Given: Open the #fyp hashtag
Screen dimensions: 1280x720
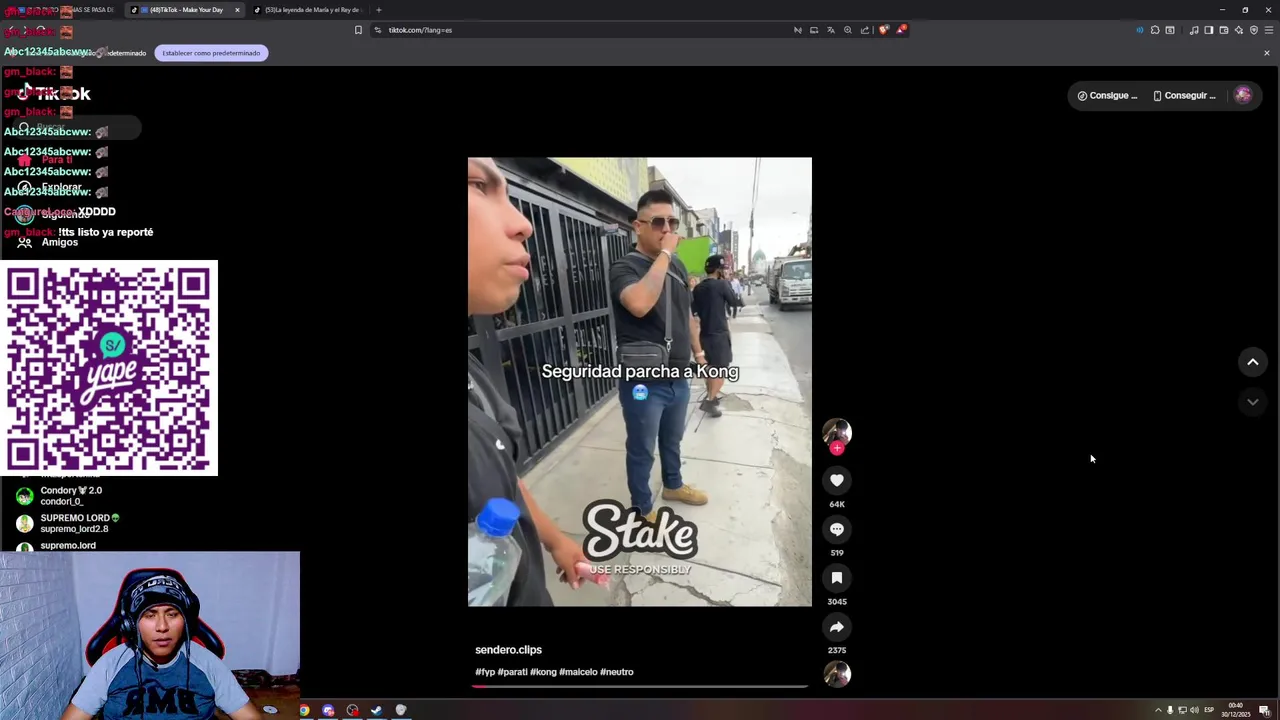Looking at the screenshot, I should pos(484,672).
